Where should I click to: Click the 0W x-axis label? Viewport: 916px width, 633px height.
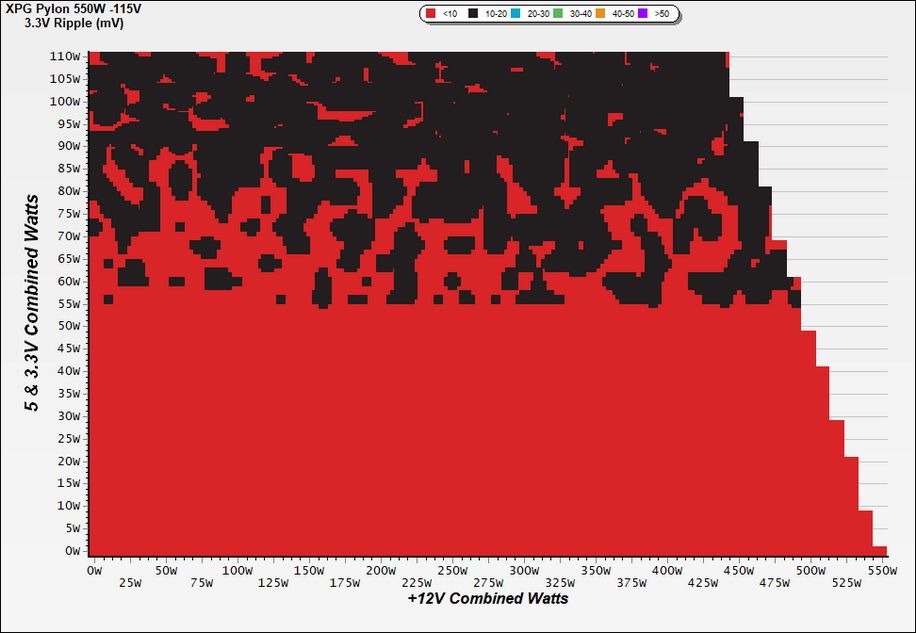tap(95, 571)
